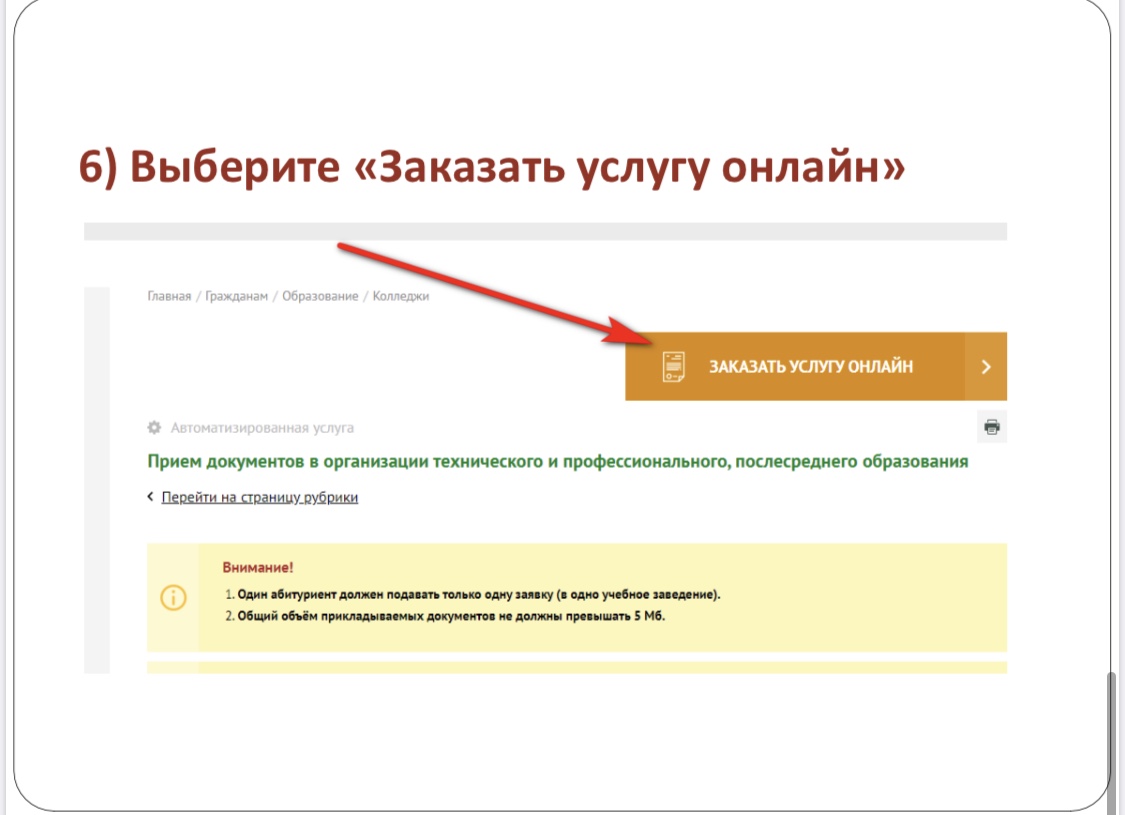
Task: Click the left chevron before Перейти на страницу рубрики
Action: coord(151,497)
